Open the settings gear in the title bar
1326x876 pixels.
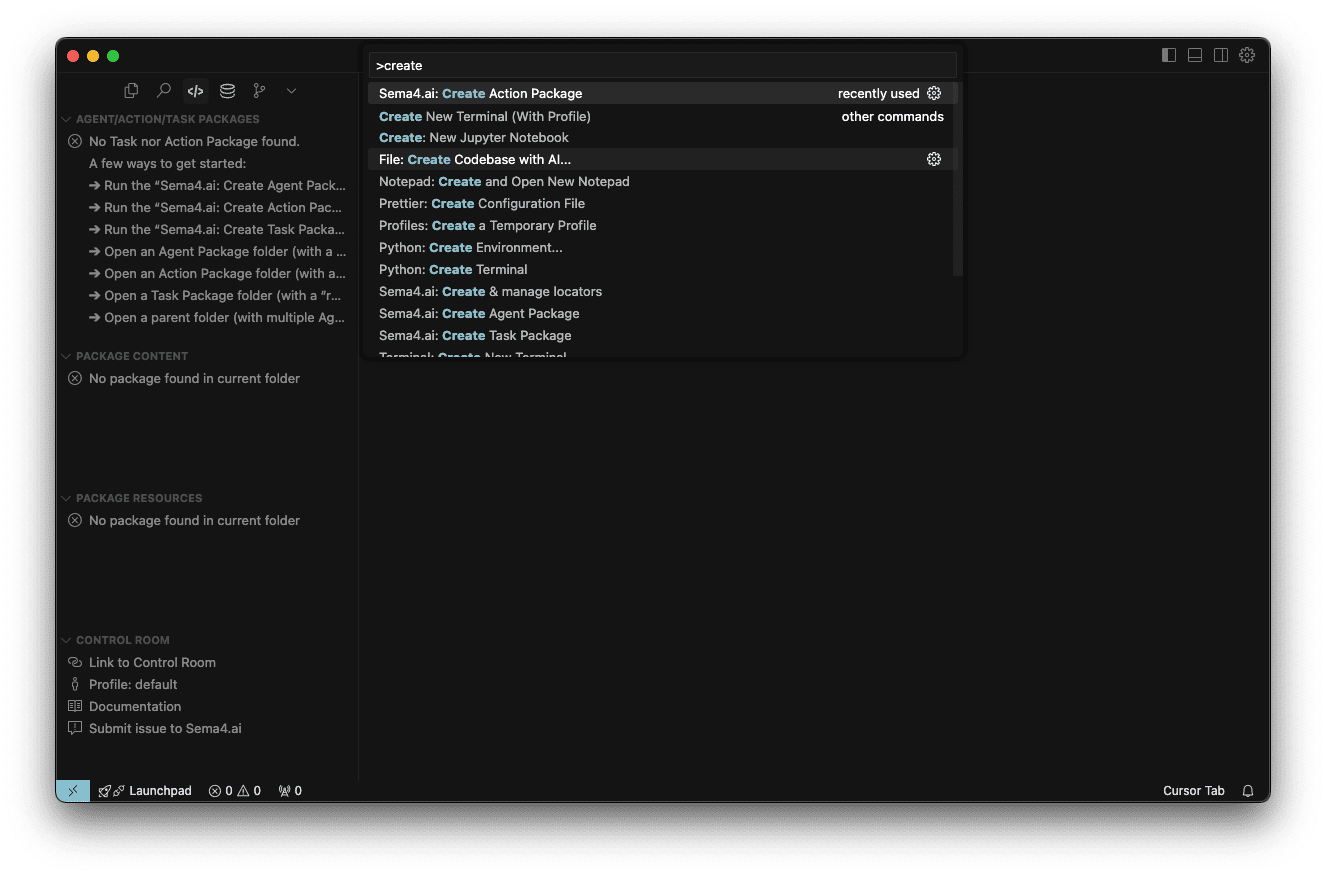pos(1247,55)
